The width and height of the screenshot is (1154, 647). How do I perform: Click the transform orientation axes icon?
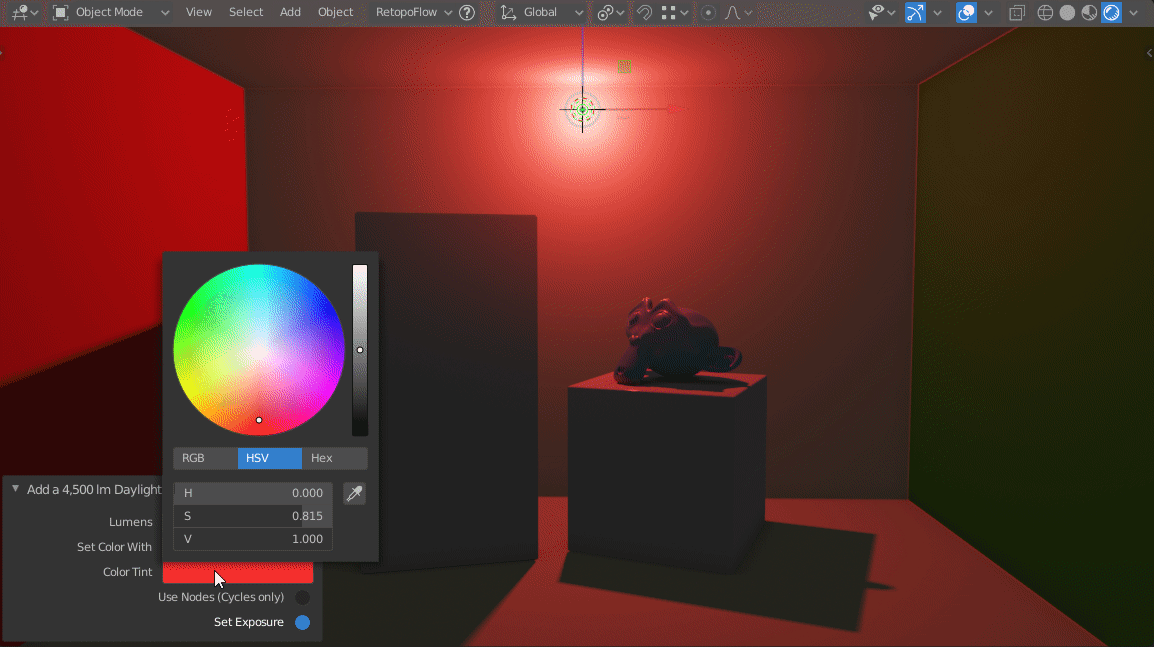[x=508, y=13]
